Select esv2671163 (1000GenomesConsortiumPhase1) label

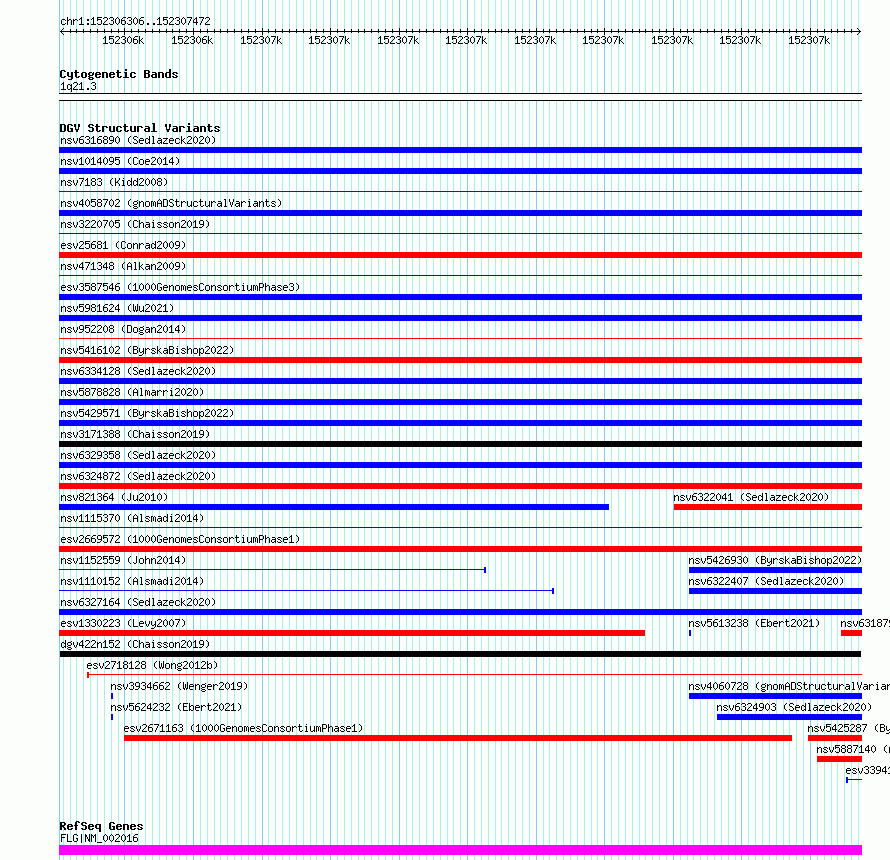[243, 728]
